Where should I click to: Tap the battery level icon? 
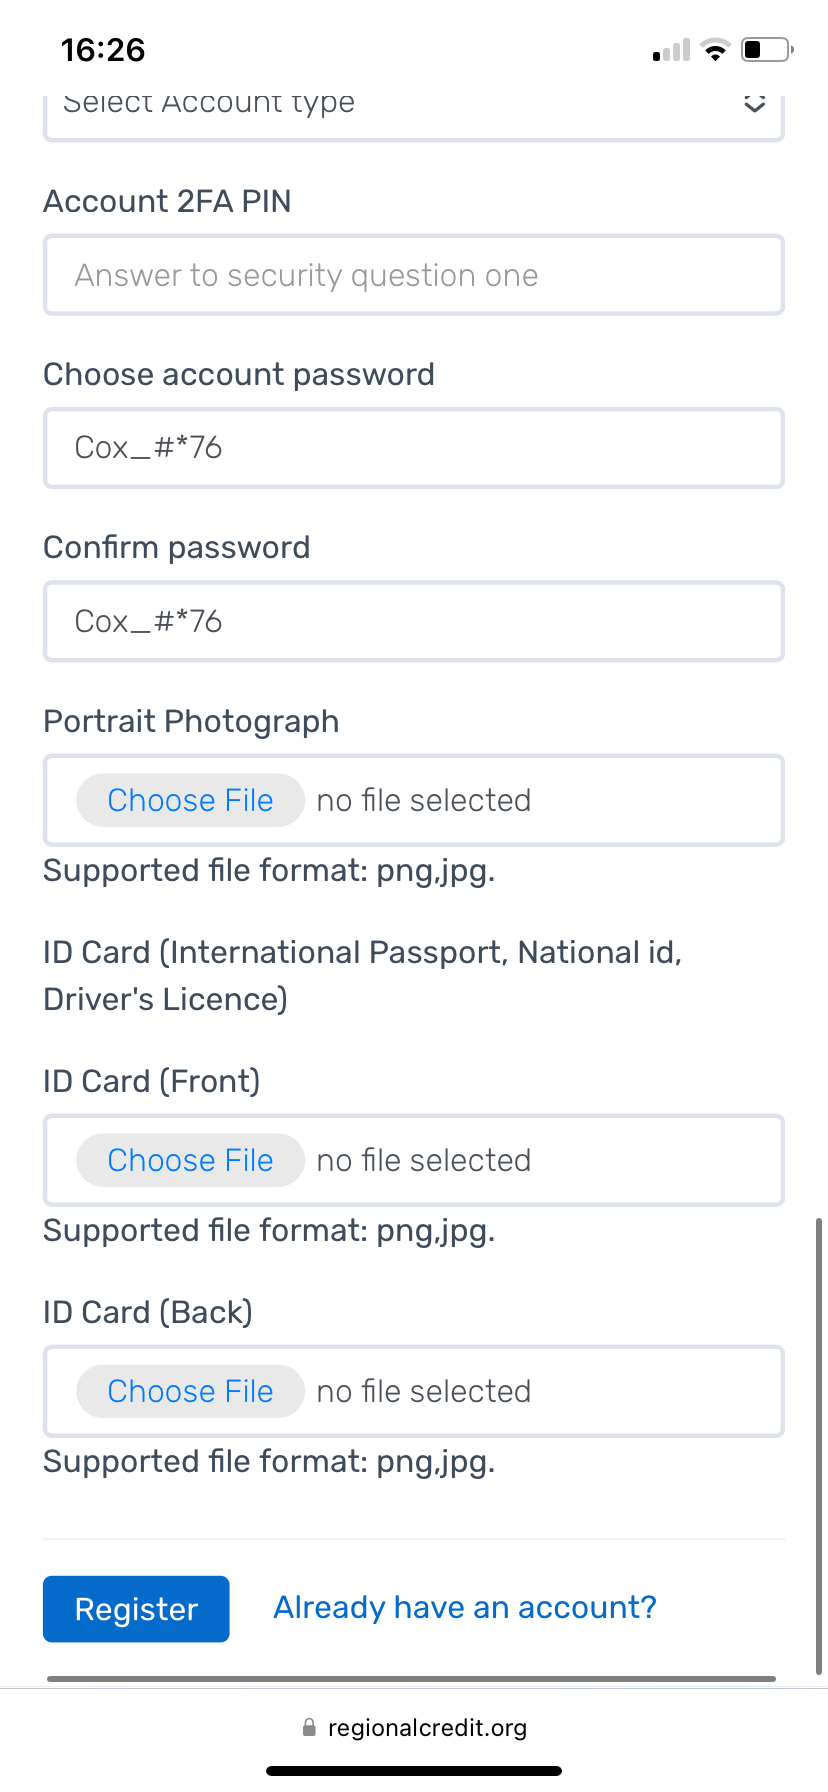766,49
